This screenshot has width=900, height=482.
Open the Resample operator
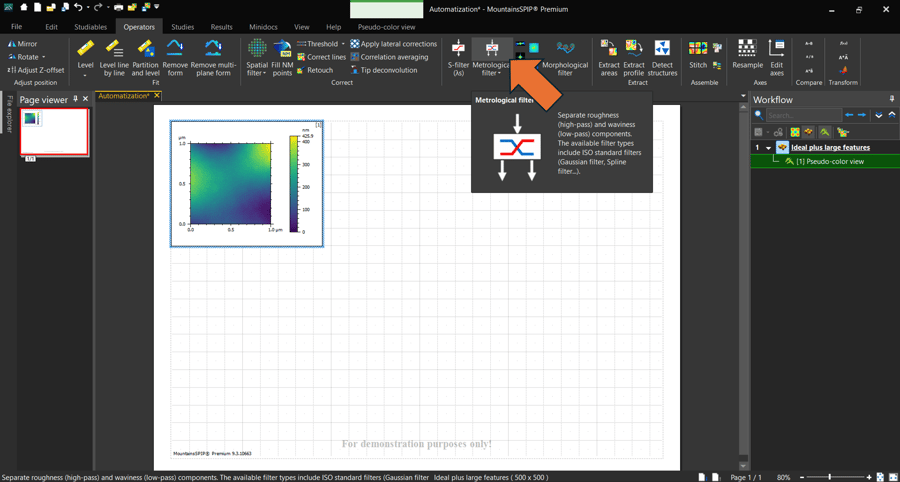[x=747, y=55]
